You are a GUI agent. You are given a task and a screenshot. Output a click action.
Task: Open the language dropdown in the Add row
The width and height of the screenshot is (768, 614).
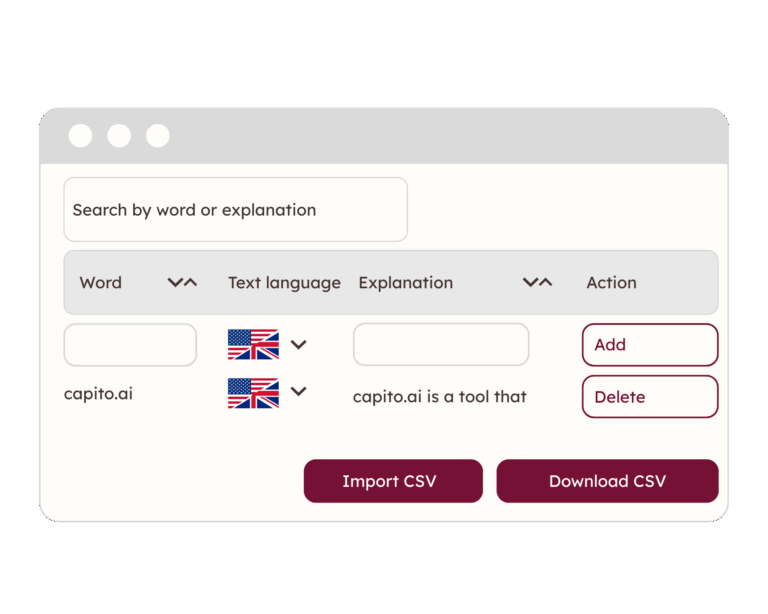pyautogui.click(x=298, y=345)
